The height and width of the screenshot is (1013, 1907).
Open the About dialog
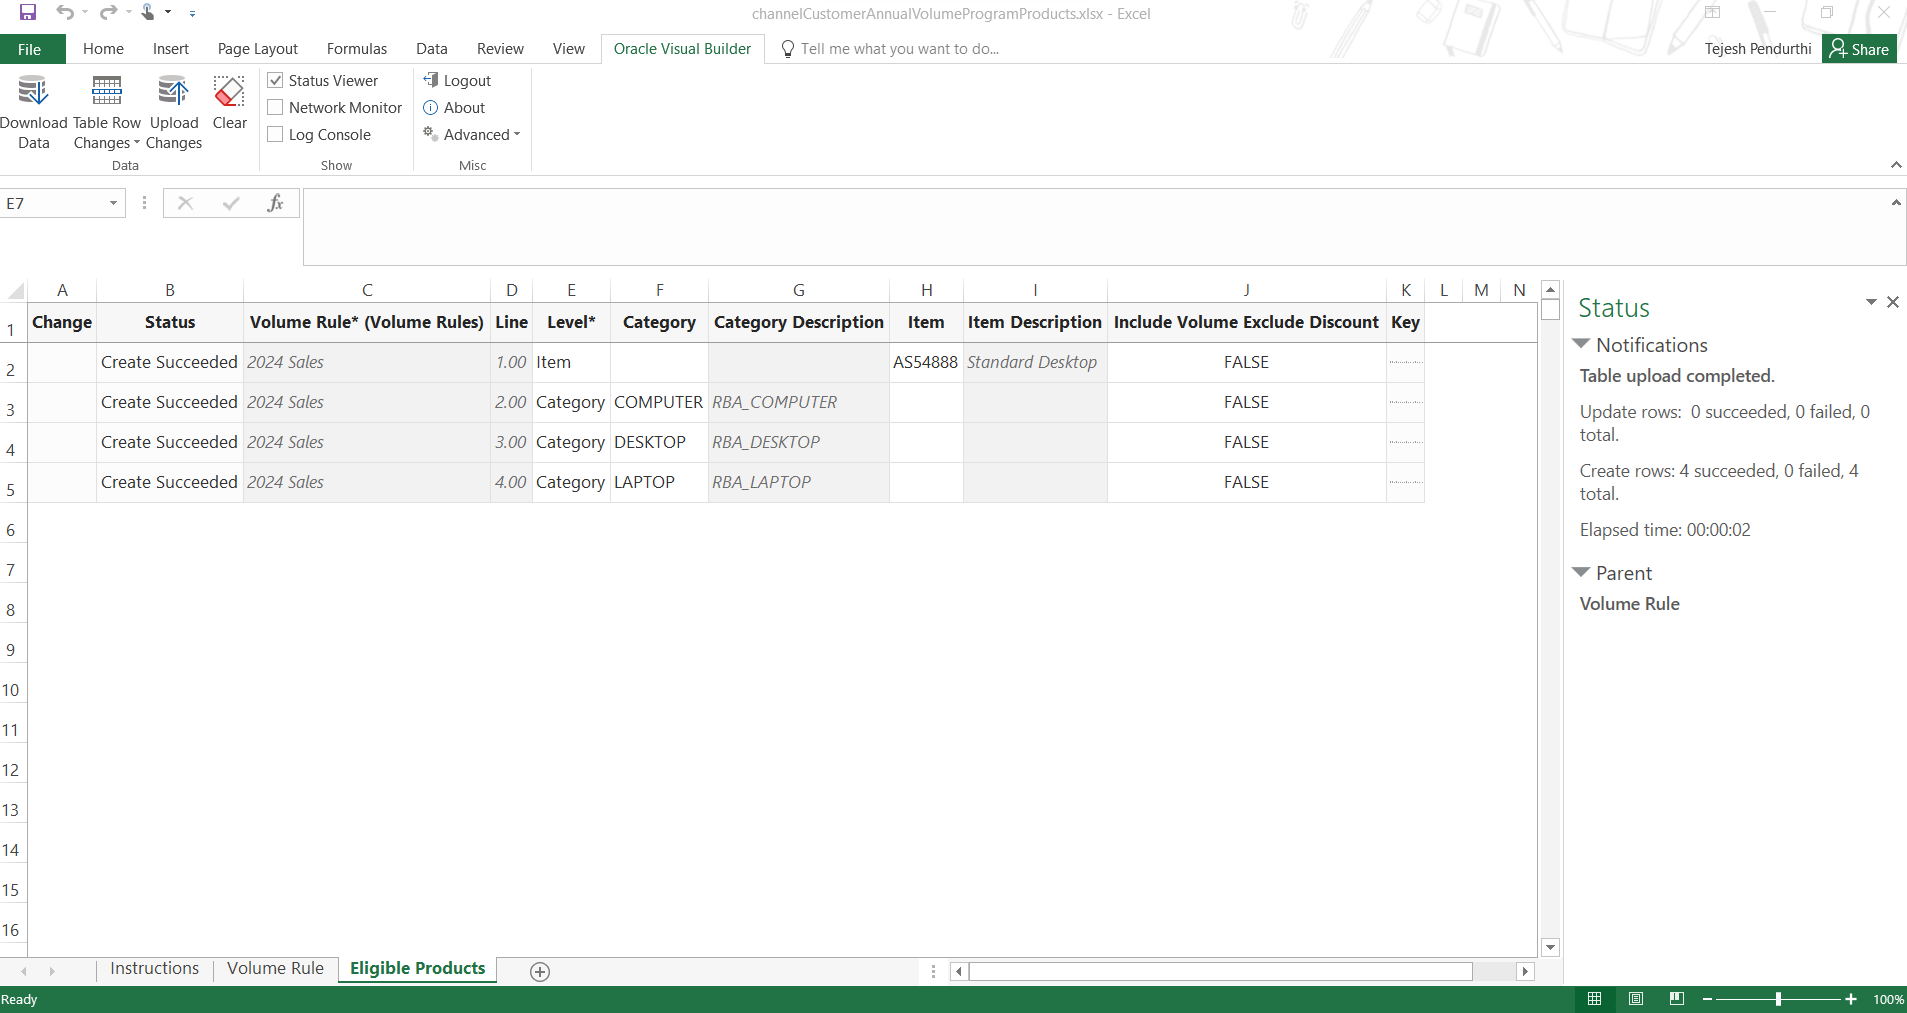[x=431, y=108]
